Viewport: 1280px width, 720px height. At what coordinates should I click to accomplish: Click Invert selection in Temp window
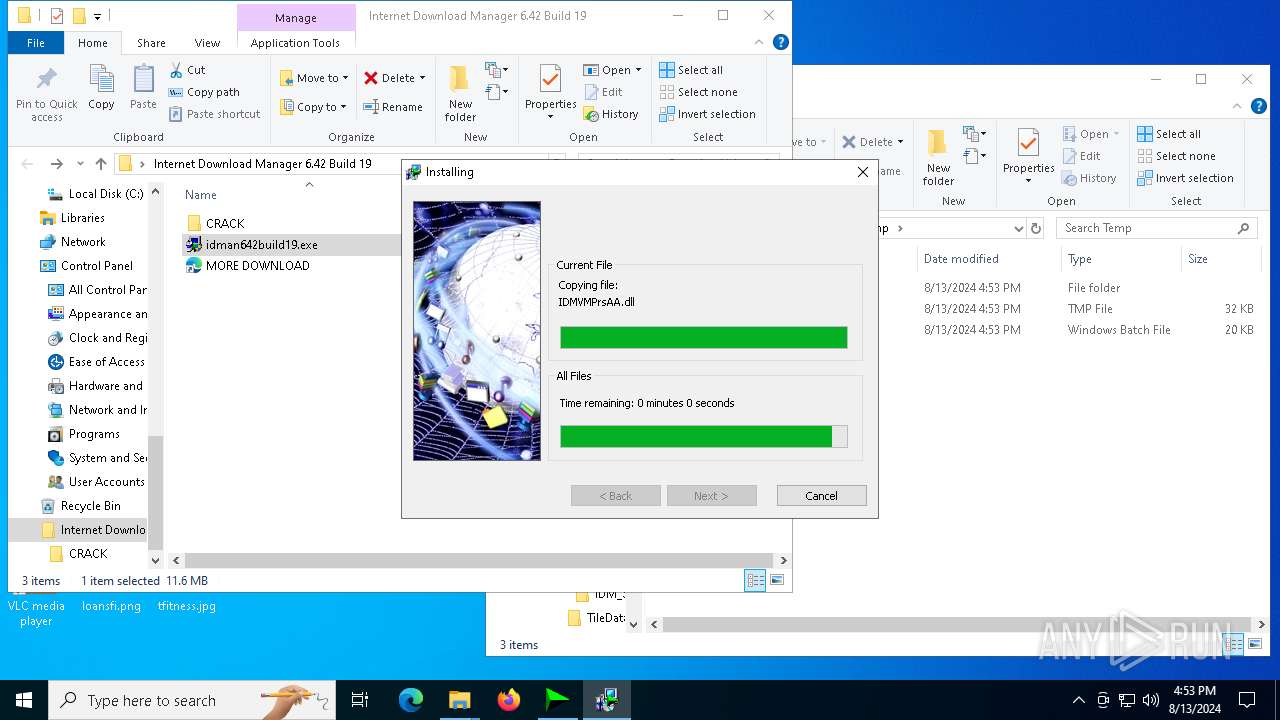pos(1185,178)
